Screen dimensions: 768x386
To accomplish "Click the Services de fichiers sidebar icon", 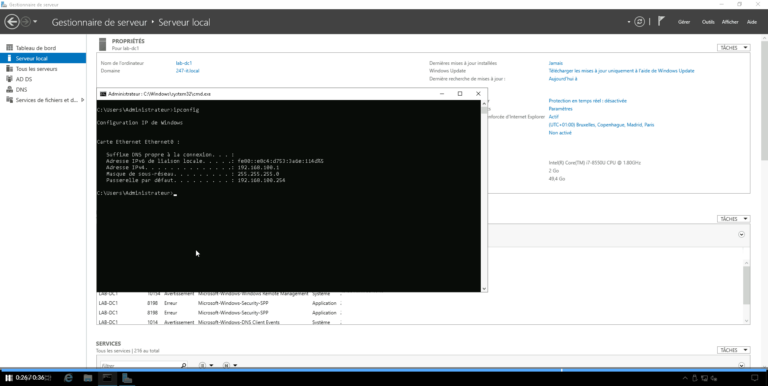I will 9,99.
